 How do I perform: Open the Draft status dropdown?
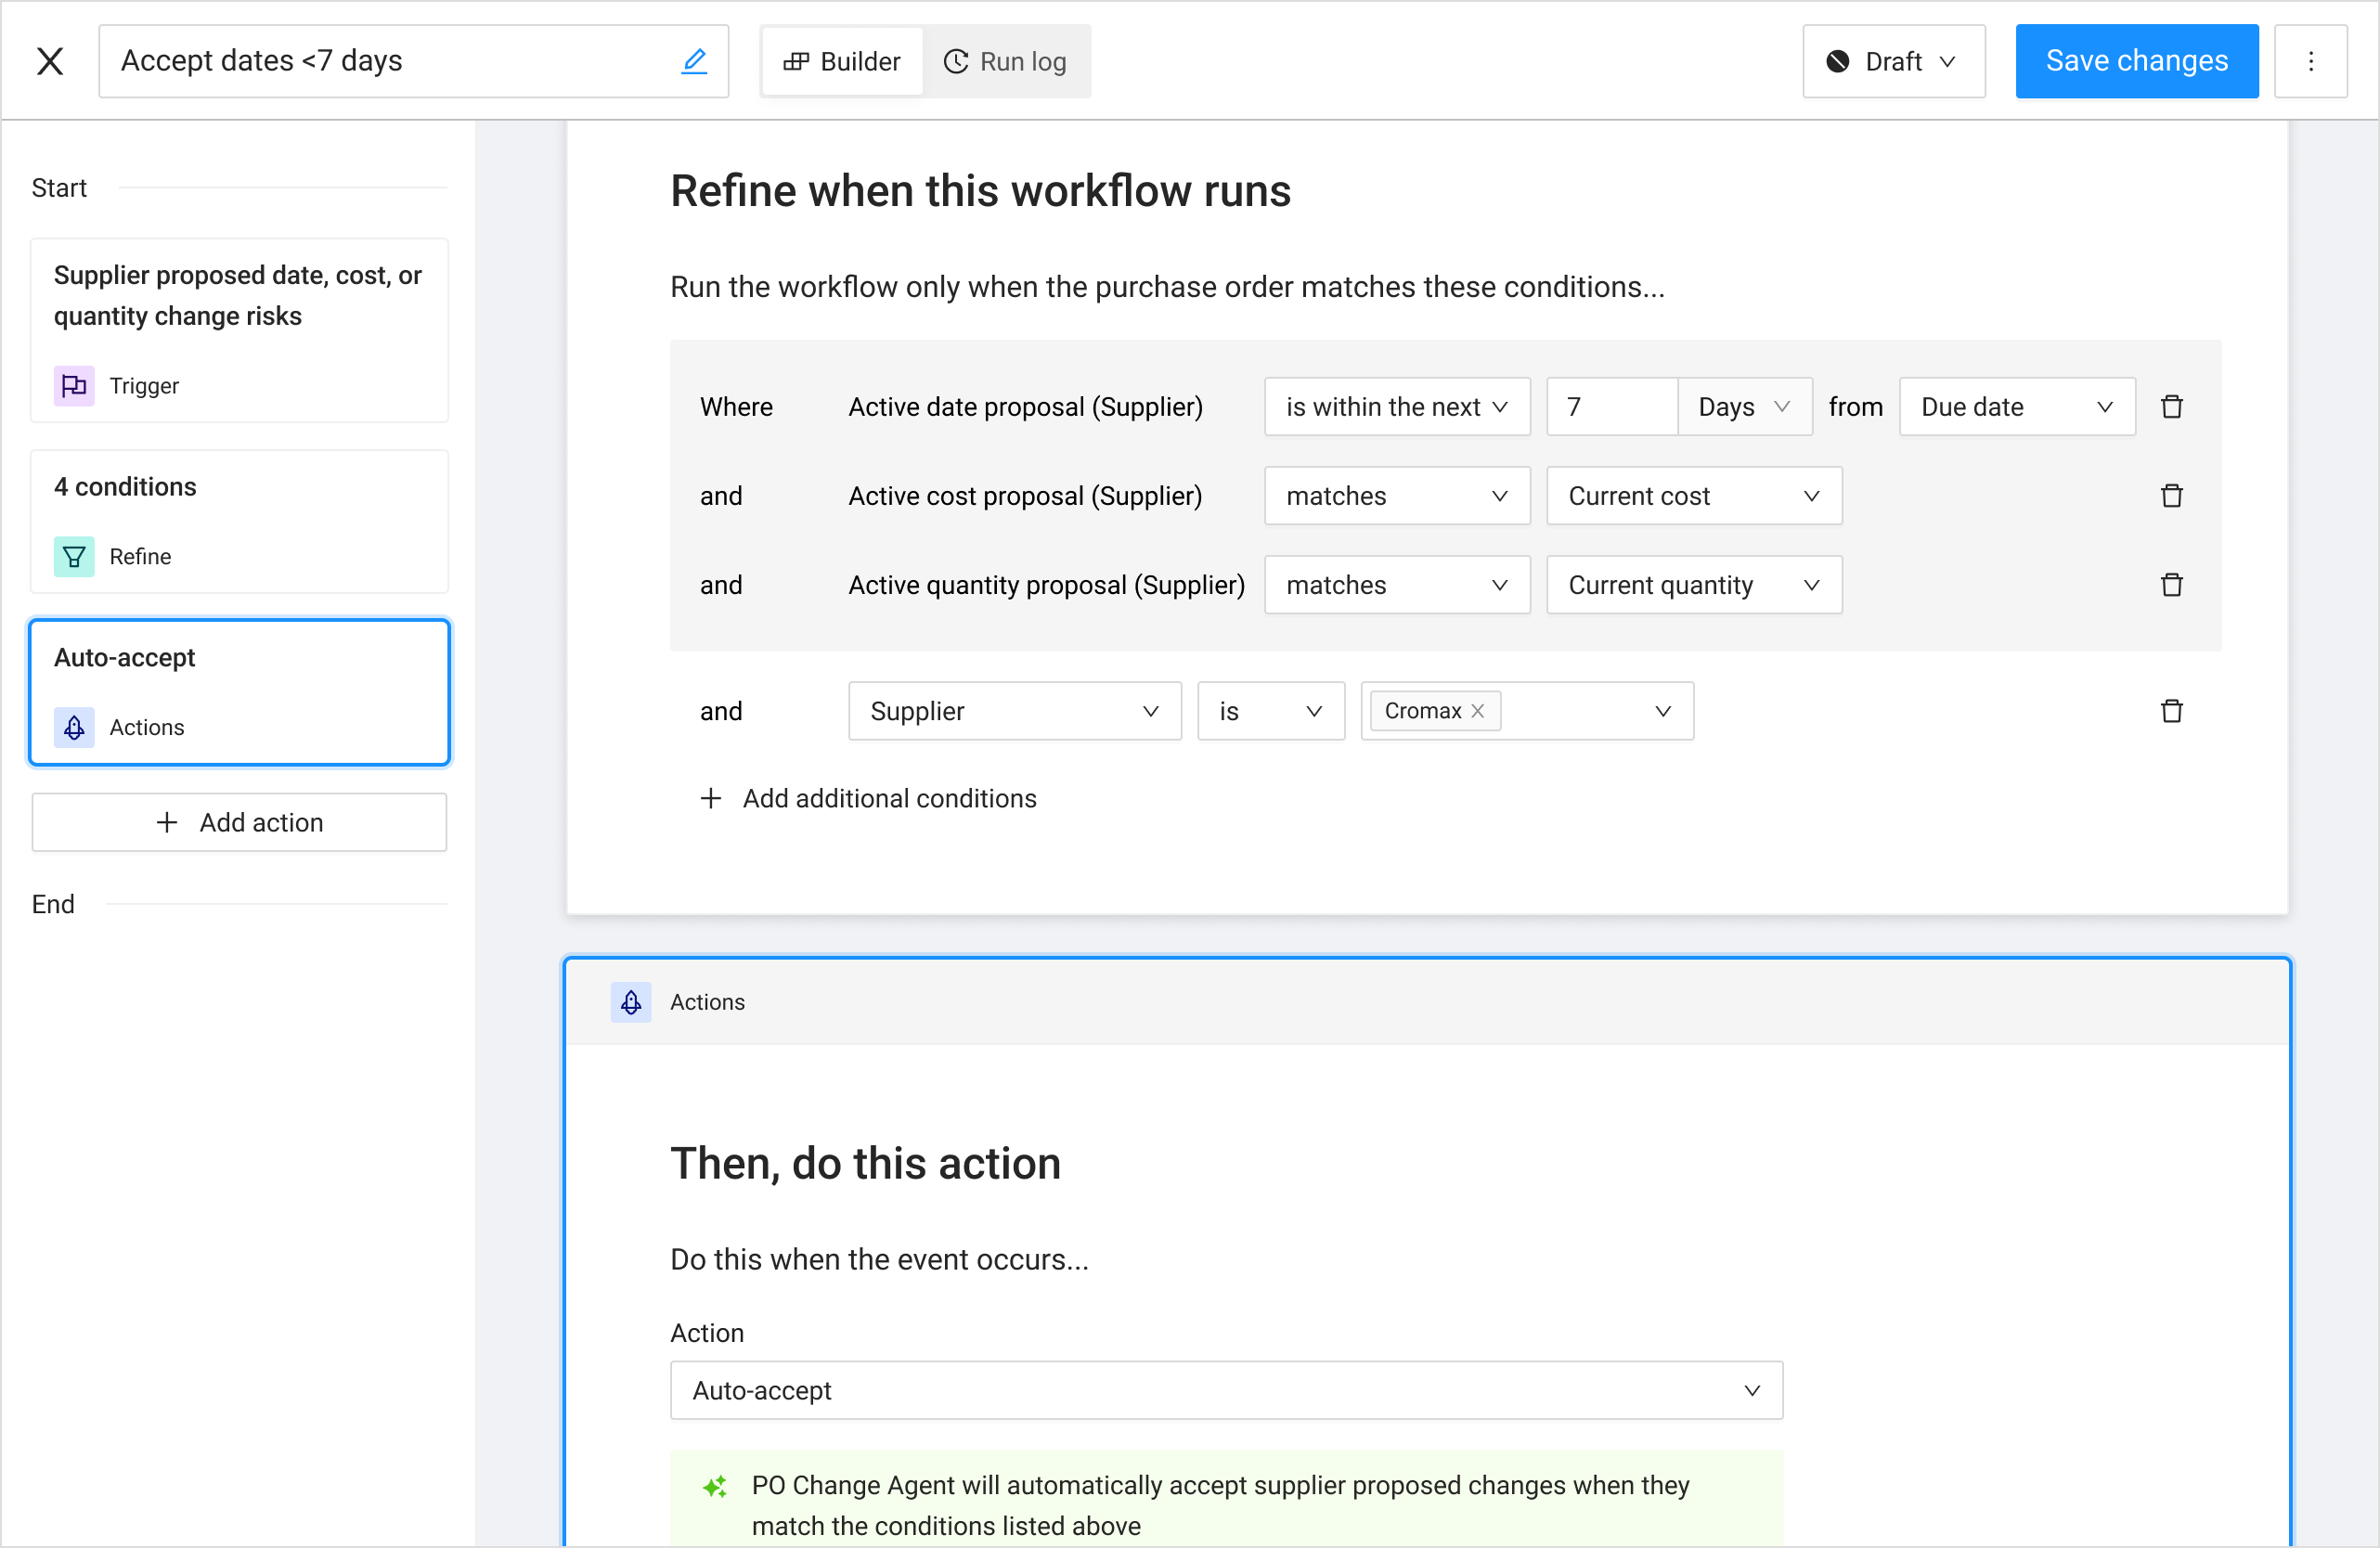pyautogui.click(x=1893, y=61)
